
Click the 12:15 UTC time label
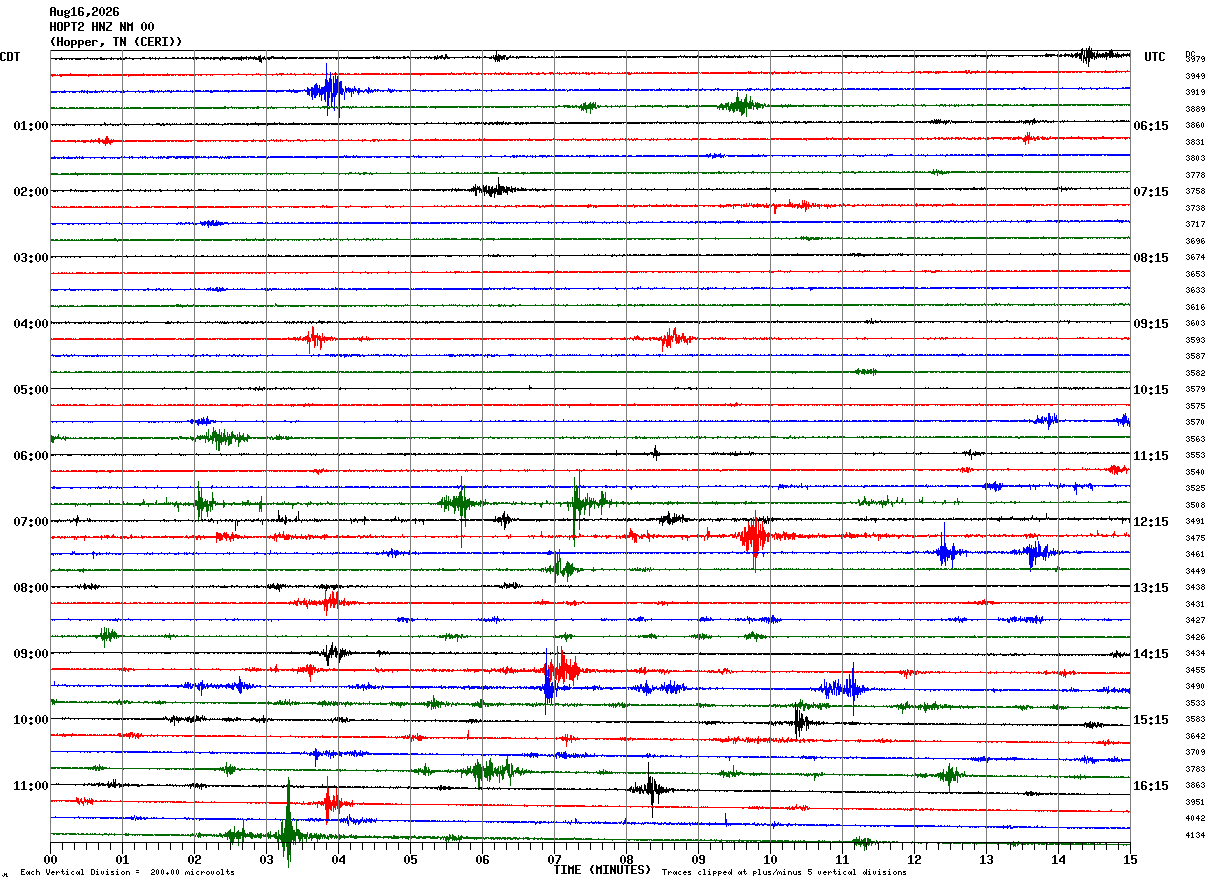1151,522
